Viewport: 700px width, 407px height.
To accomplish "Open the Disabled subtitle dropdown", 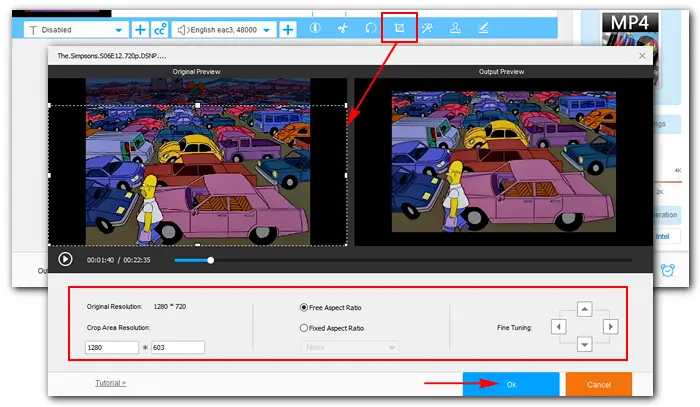I will tap(75, 30).
